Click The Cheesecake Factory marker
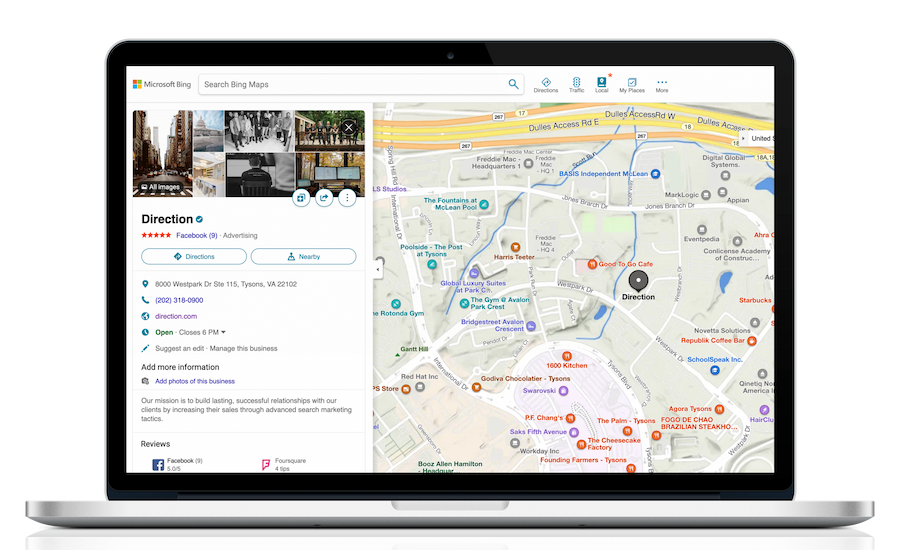Screen dimensions: 900x550 tap(581, 444)
